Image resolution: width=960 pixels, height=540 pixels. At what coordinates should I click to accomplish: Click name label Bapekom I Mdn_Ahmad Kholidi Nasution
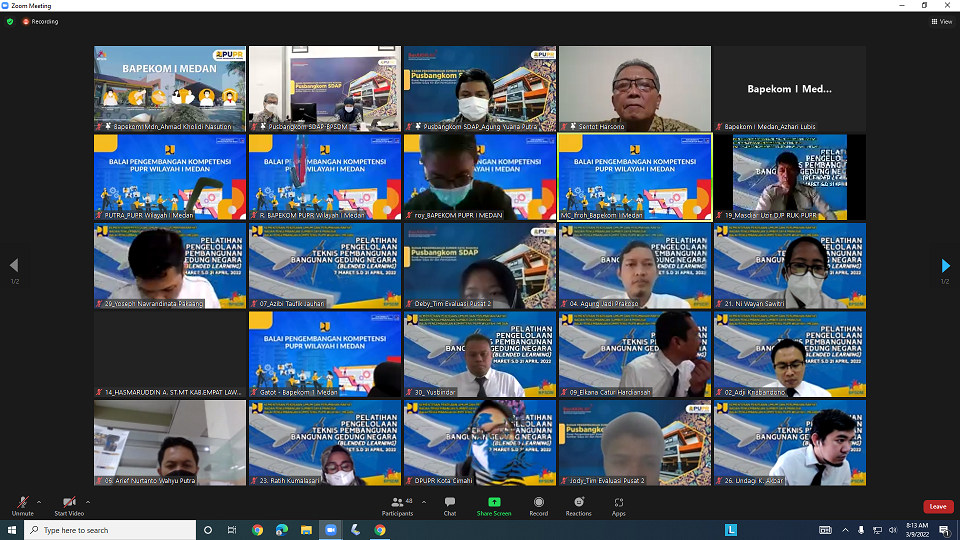pyautogui.click(x=172, y=127)
